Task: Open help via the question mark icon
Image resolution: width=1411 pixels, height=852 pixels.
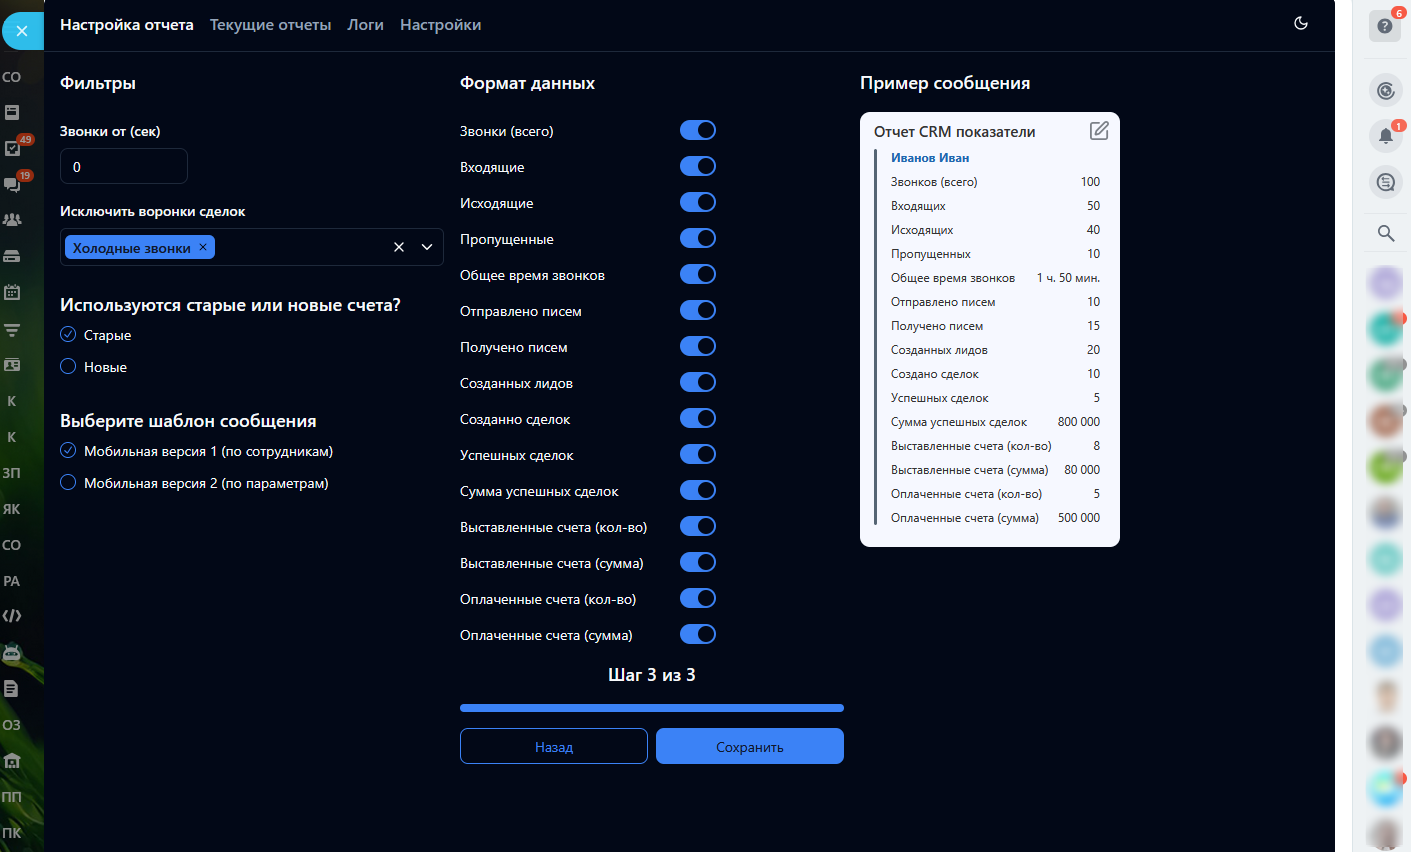Action: pos(1385,26)
